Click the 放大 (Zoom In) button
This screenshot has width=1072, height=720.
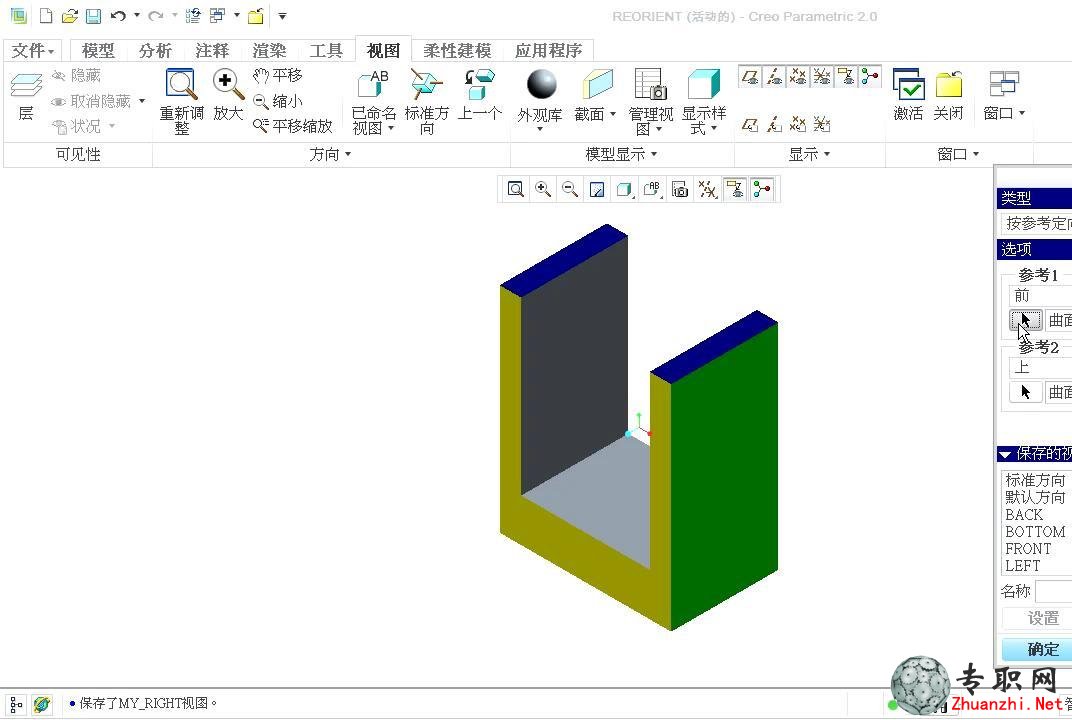pos(228,94)
